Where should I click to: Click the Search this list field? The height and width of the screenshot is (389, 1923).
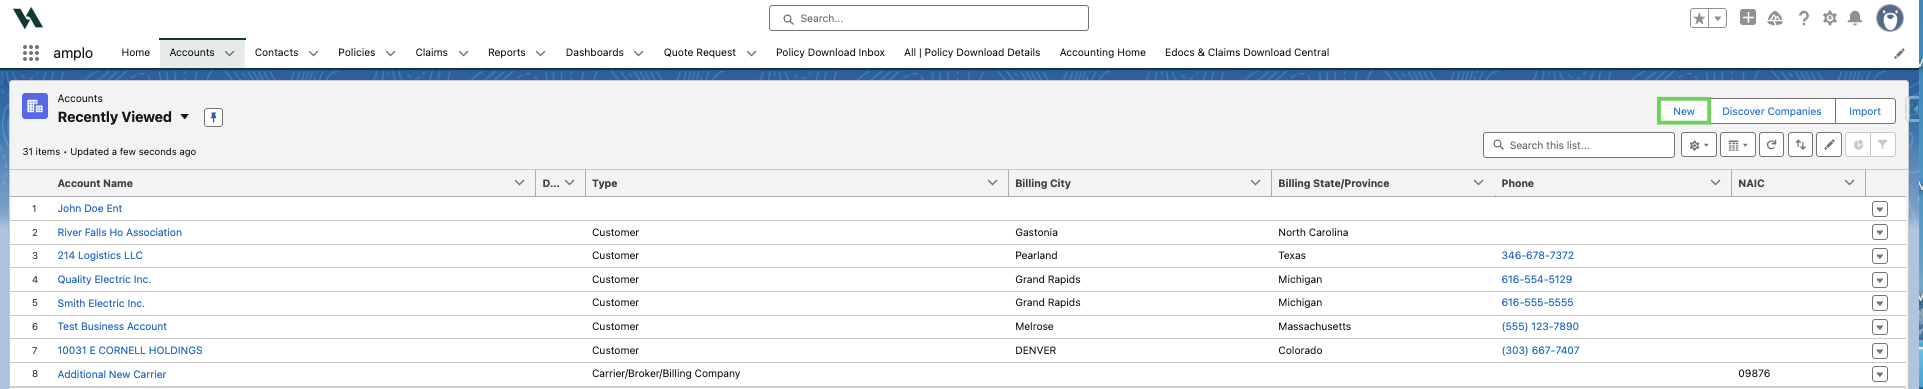tap(1579, 145)
